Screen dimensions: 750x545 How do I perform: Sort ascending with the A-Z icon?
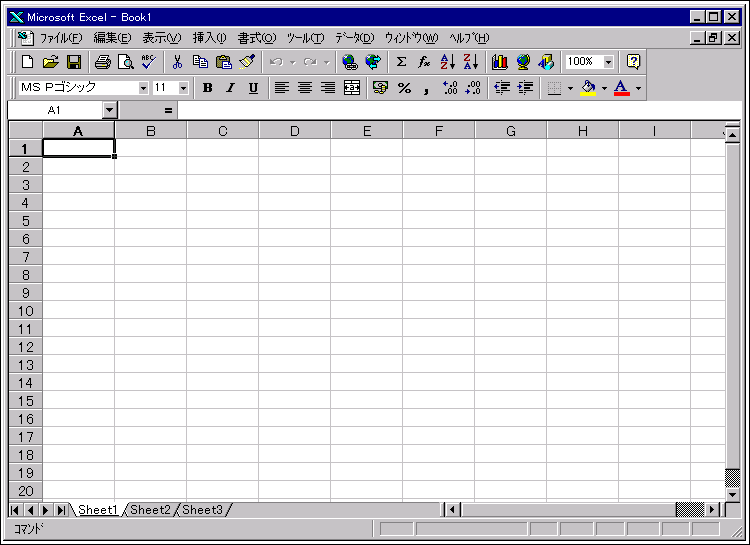pos(448,62)
